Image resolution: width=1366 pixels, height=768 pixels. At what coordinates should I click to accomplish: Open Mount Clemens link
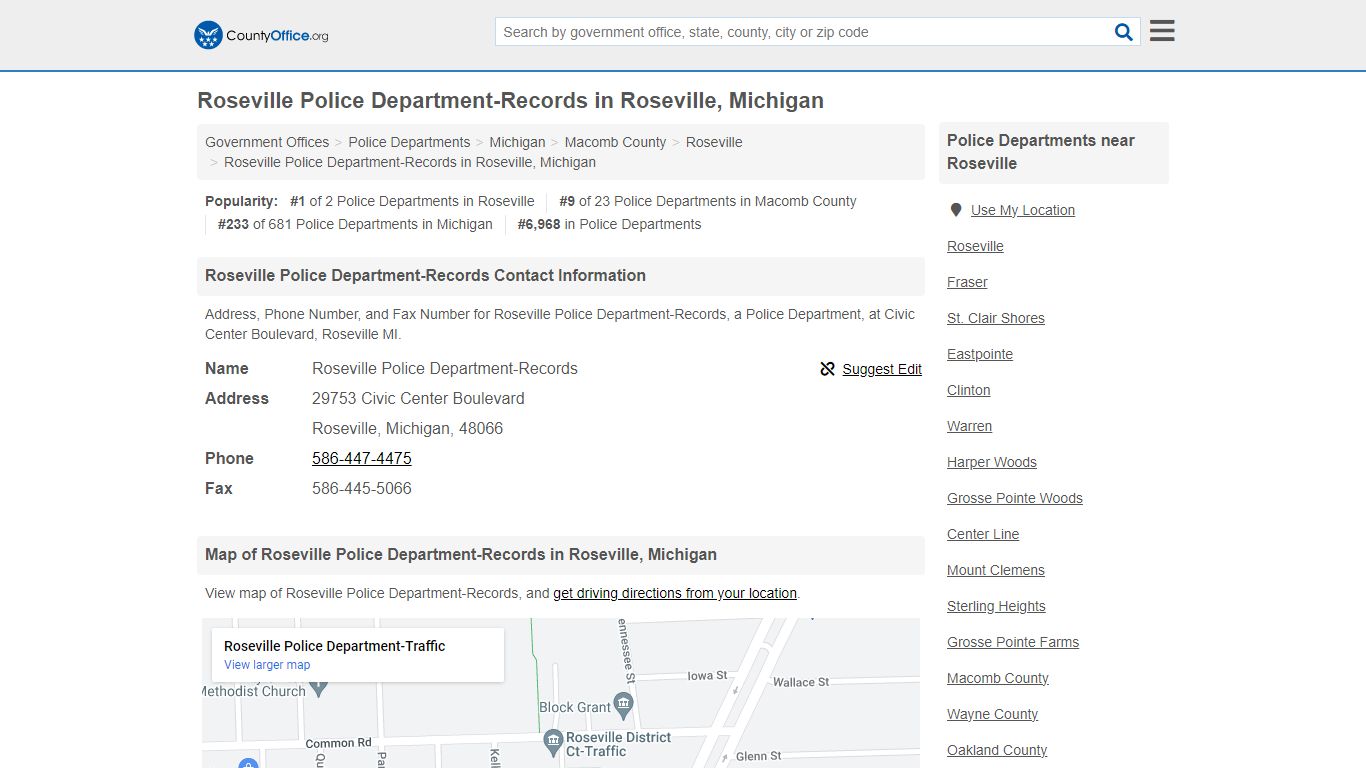pos(996,570)
